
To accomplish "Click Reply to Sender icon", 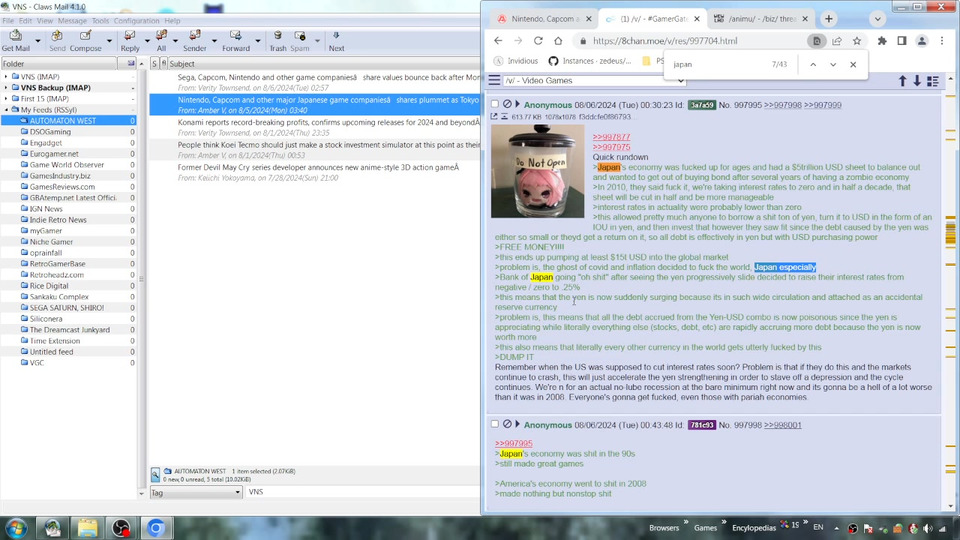I will click(x=195, y=40).
